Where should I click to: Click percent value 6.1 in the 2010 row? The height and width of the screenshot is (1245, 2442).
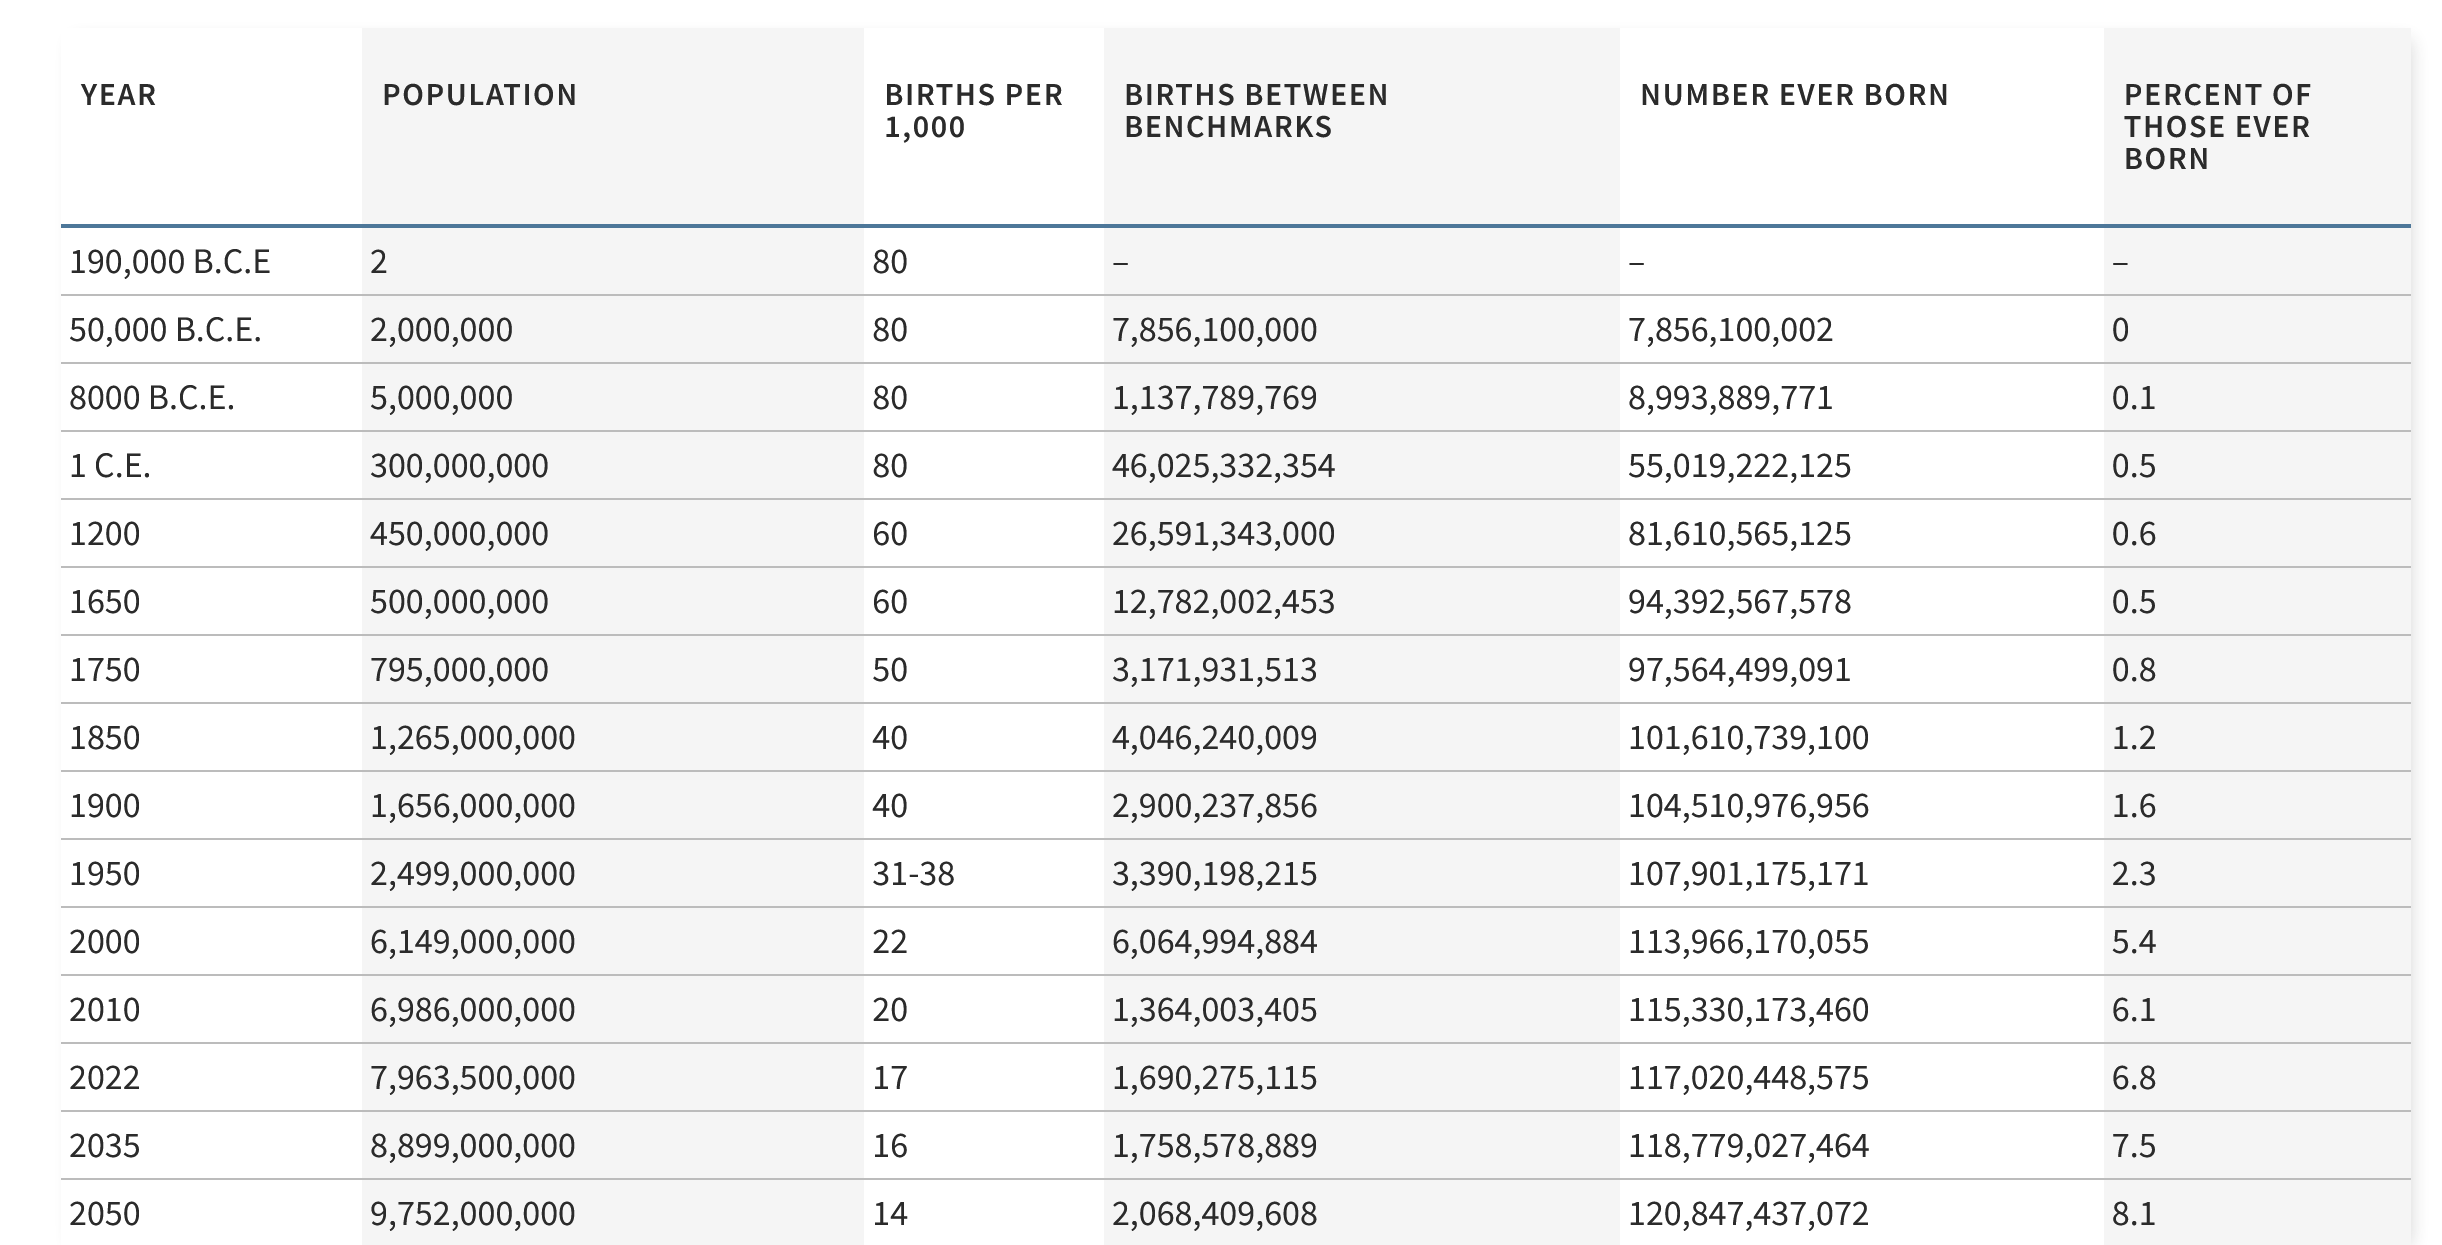(2133, 1010)
